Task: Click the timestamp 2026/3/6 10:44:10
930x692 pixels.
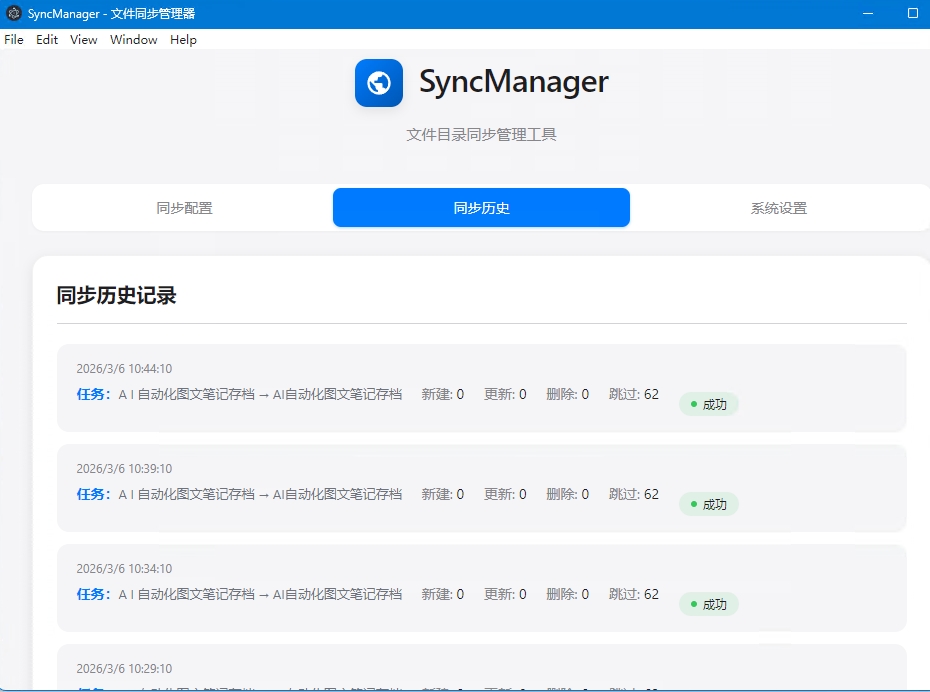Action: click(122, 368)
